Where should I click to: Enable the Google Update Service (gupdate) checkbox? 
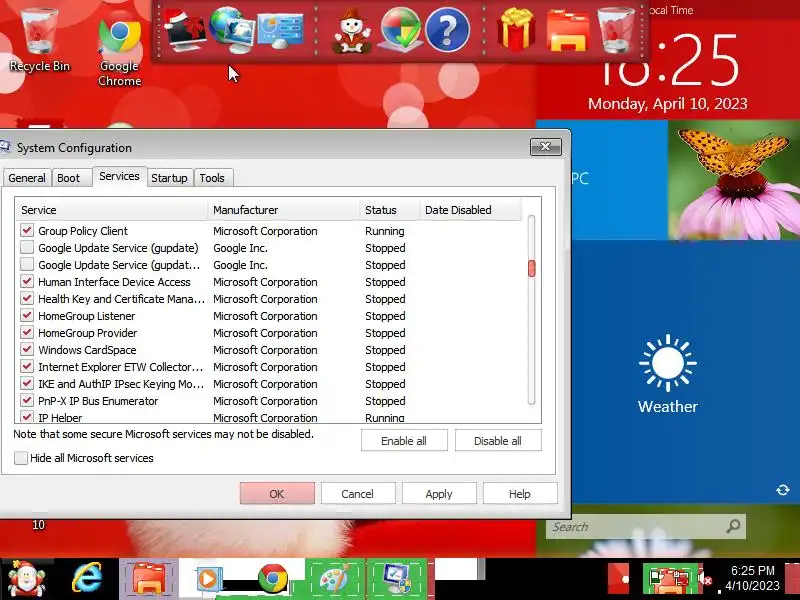[x=27, y=248]
